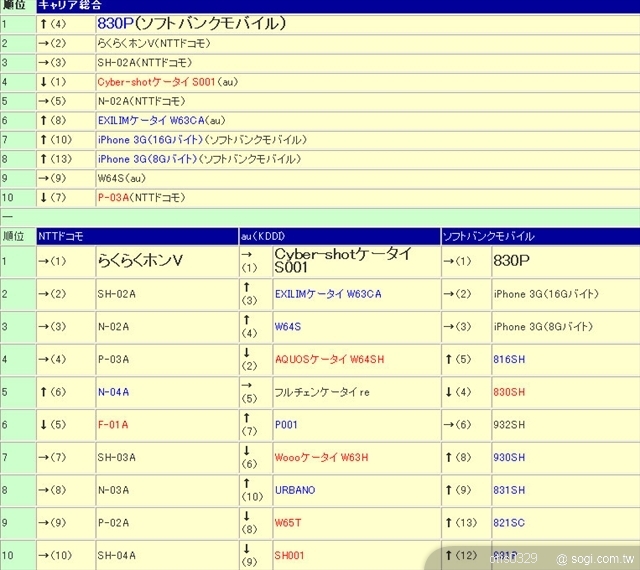Click large Cyber-shotケータイ S001 in au column
The width and height of the screenshot is (640, 570).
tap(343, 261)
